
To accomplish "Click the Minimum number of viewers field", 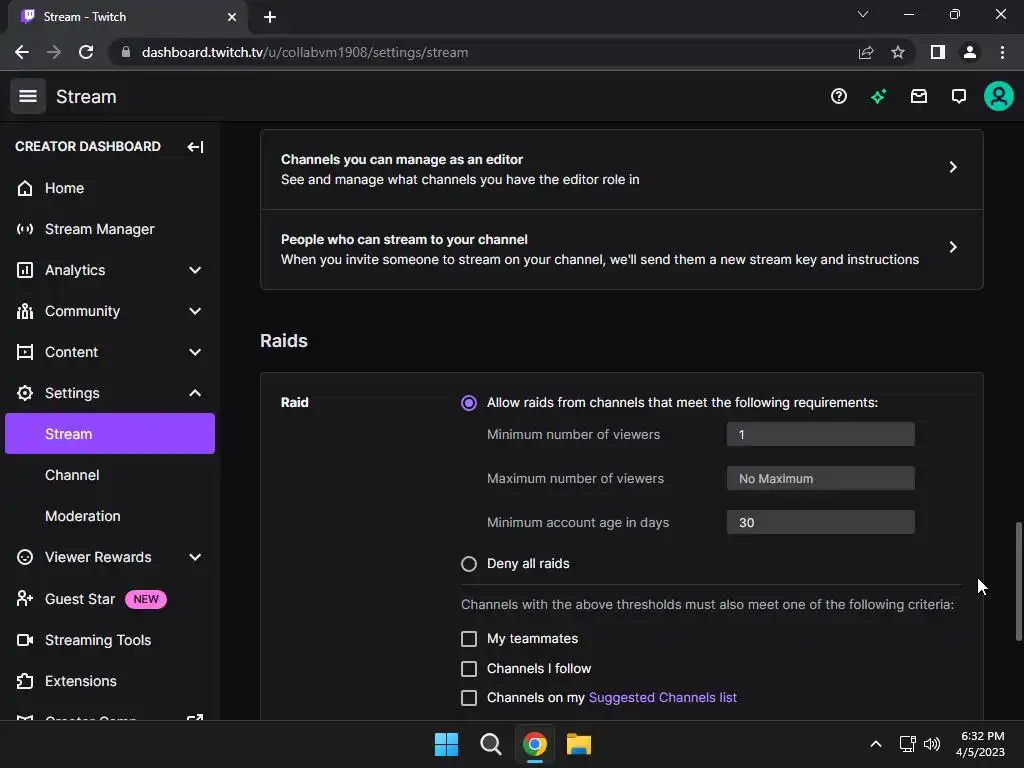I will coord(820,434).
